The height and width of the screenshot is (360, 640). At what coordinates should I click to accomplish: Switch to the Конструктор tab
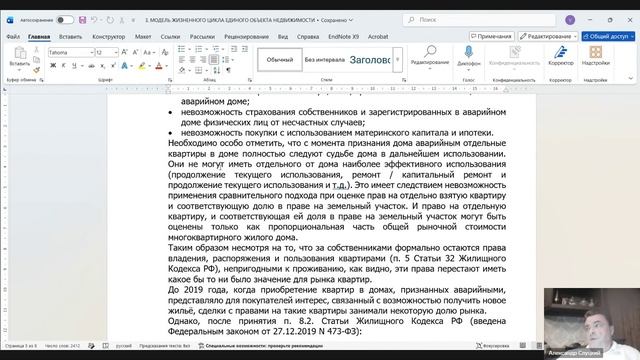pyautogui.click(x=109, y=36)
